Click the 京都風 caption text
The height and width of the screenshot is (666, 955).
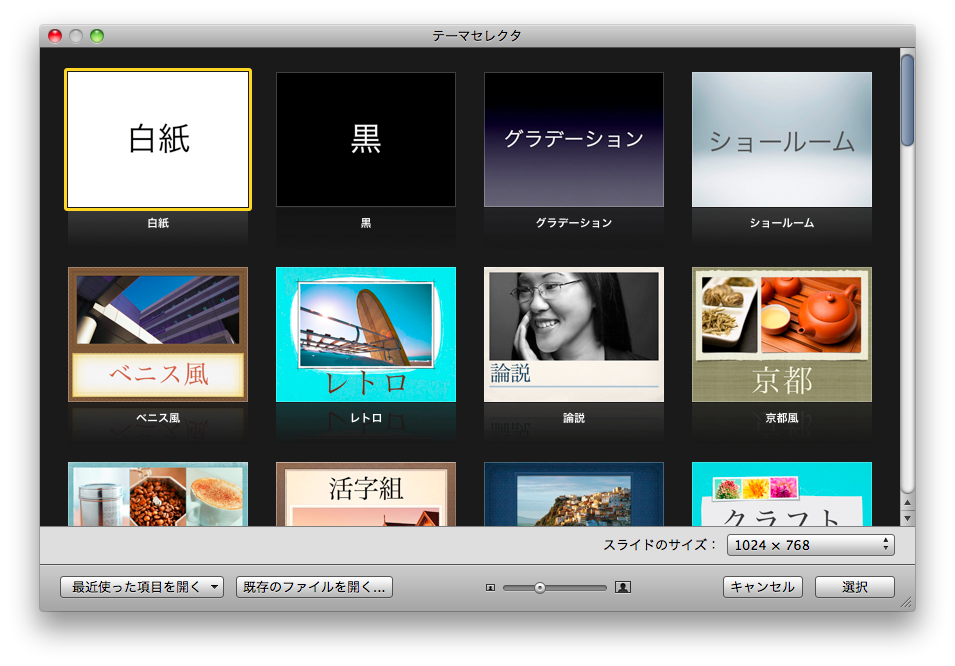(781, 418)
